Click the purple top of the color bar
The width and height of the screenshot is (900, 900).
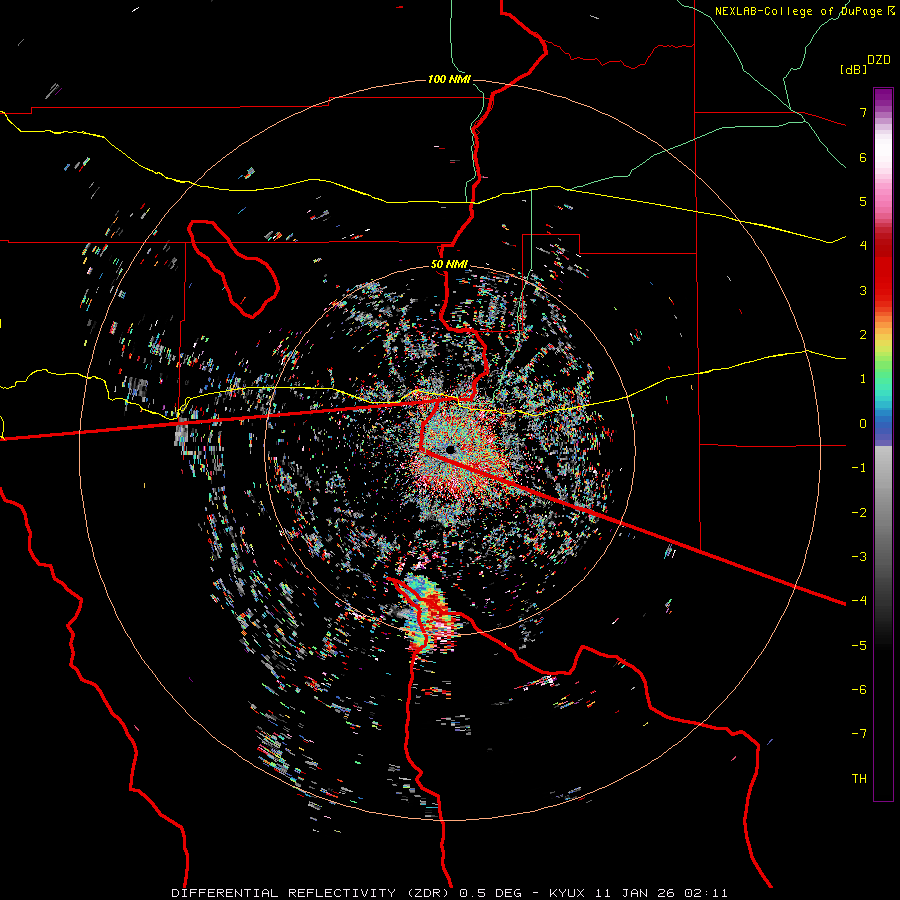pos(883,98)
